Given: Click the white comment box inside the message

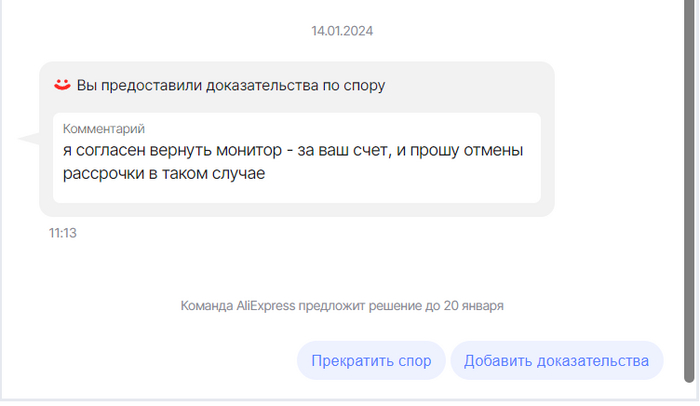Looking at the screenshot, I should point(296,157).
